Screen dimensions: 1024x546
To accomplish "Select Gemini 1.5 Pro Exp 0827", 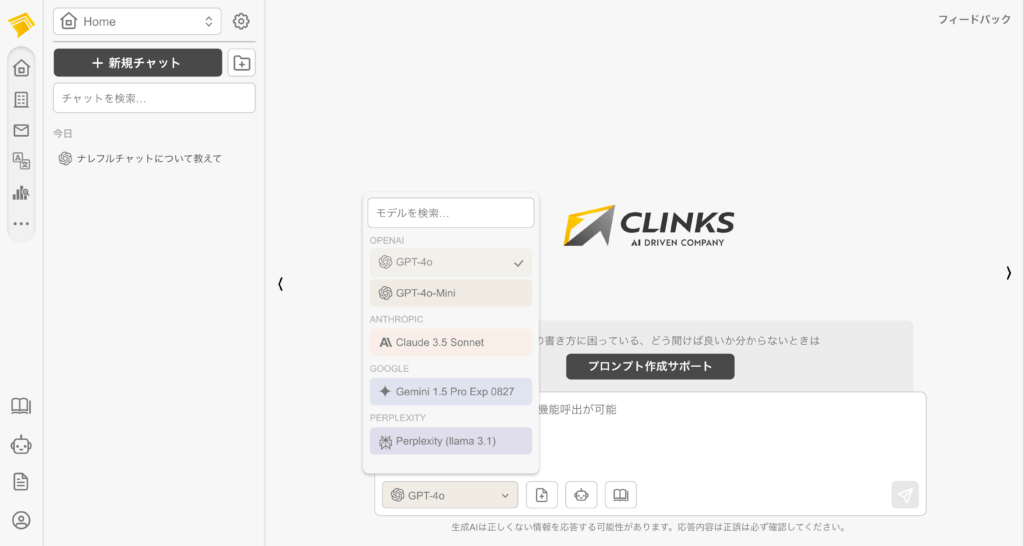I will (450, 391).
